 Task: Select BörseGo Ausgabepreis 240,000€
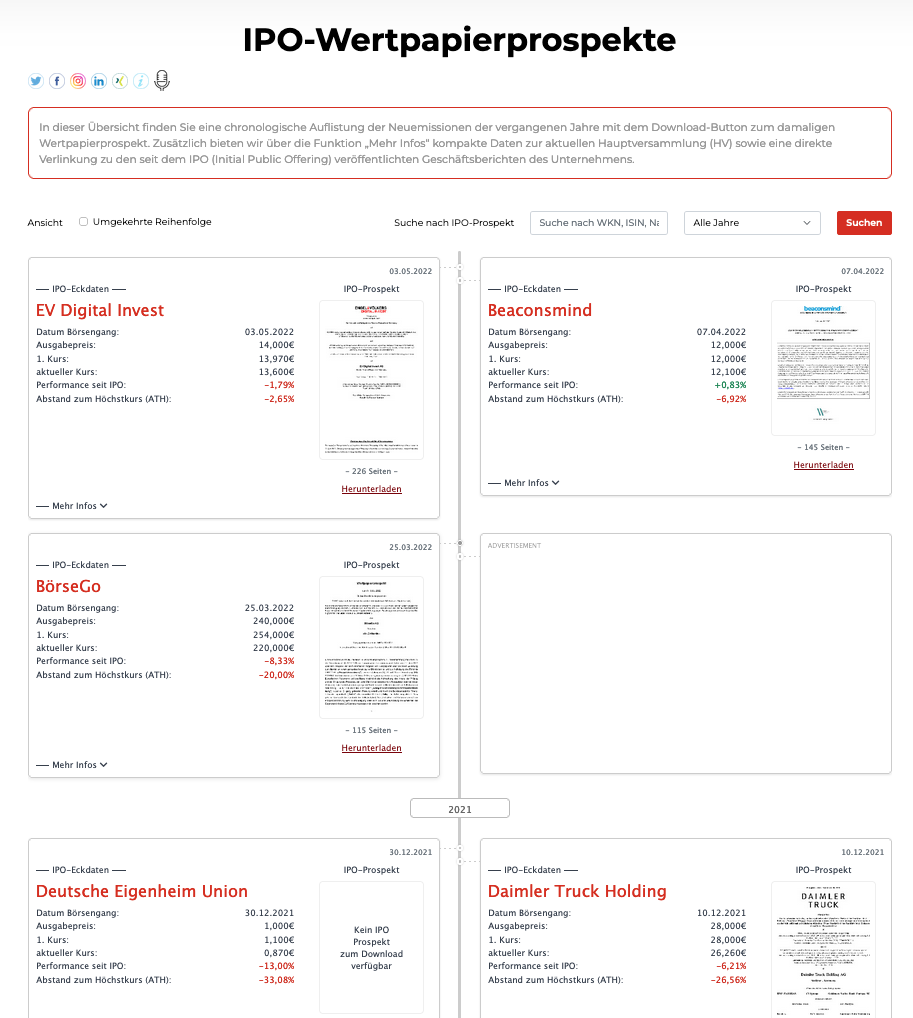(273, 621)
